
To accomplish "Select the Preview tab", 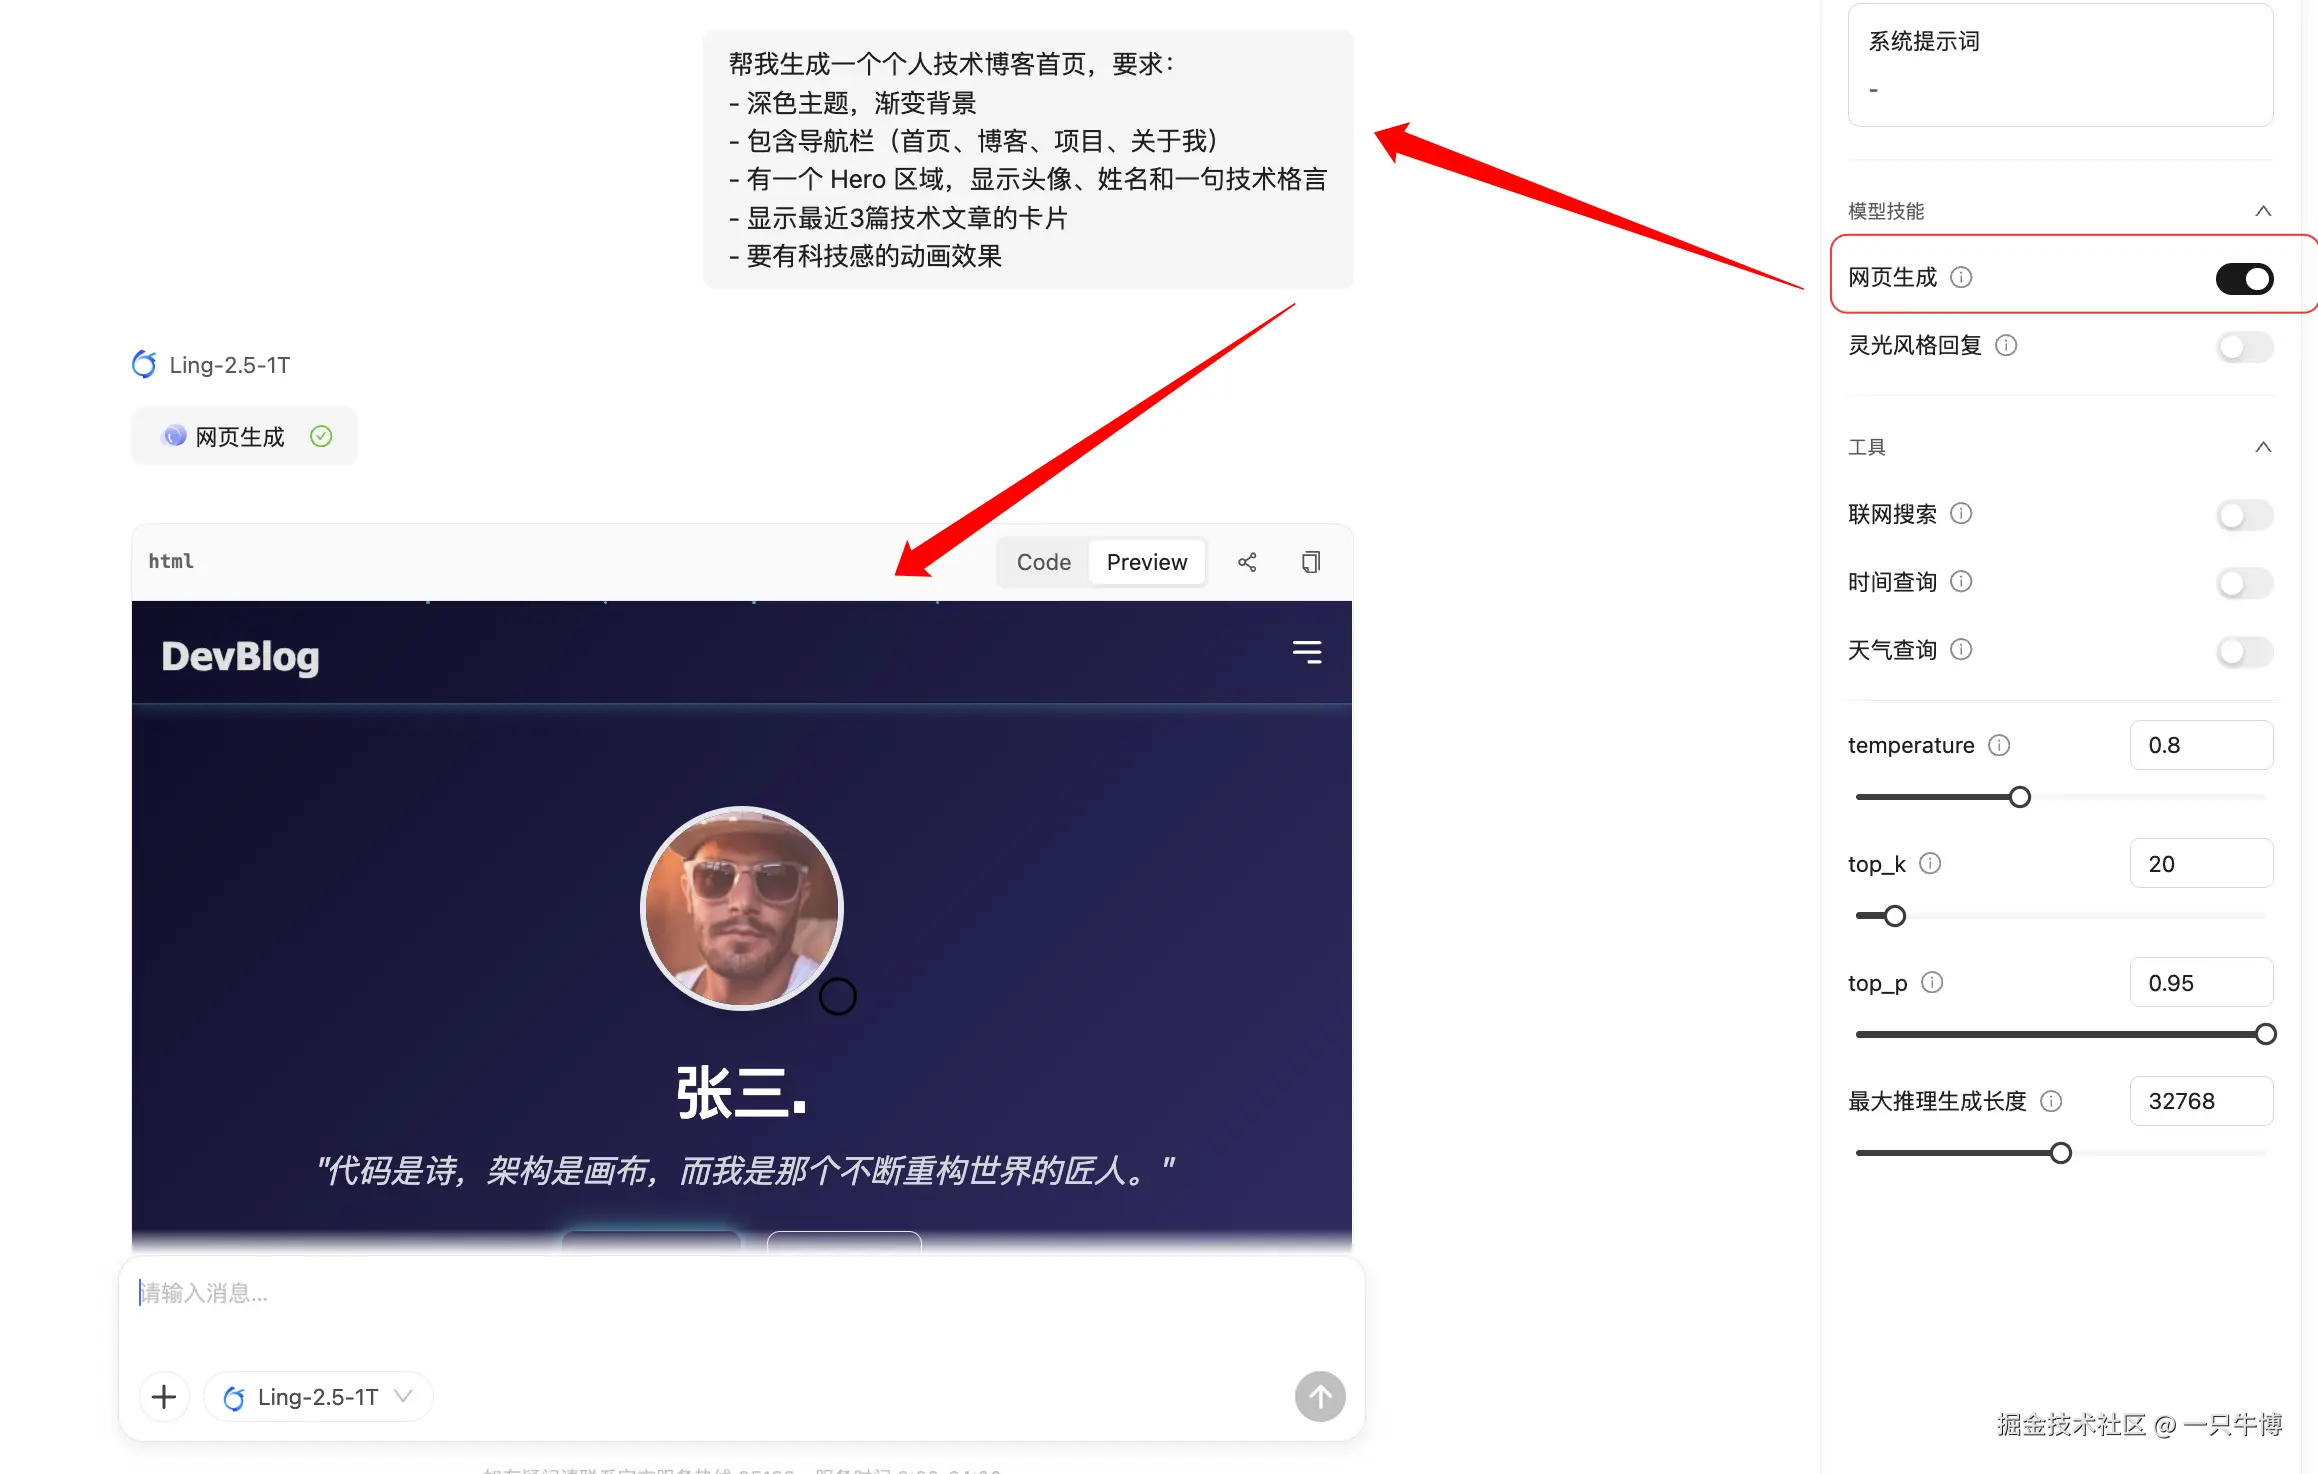I will [1147, 561].
